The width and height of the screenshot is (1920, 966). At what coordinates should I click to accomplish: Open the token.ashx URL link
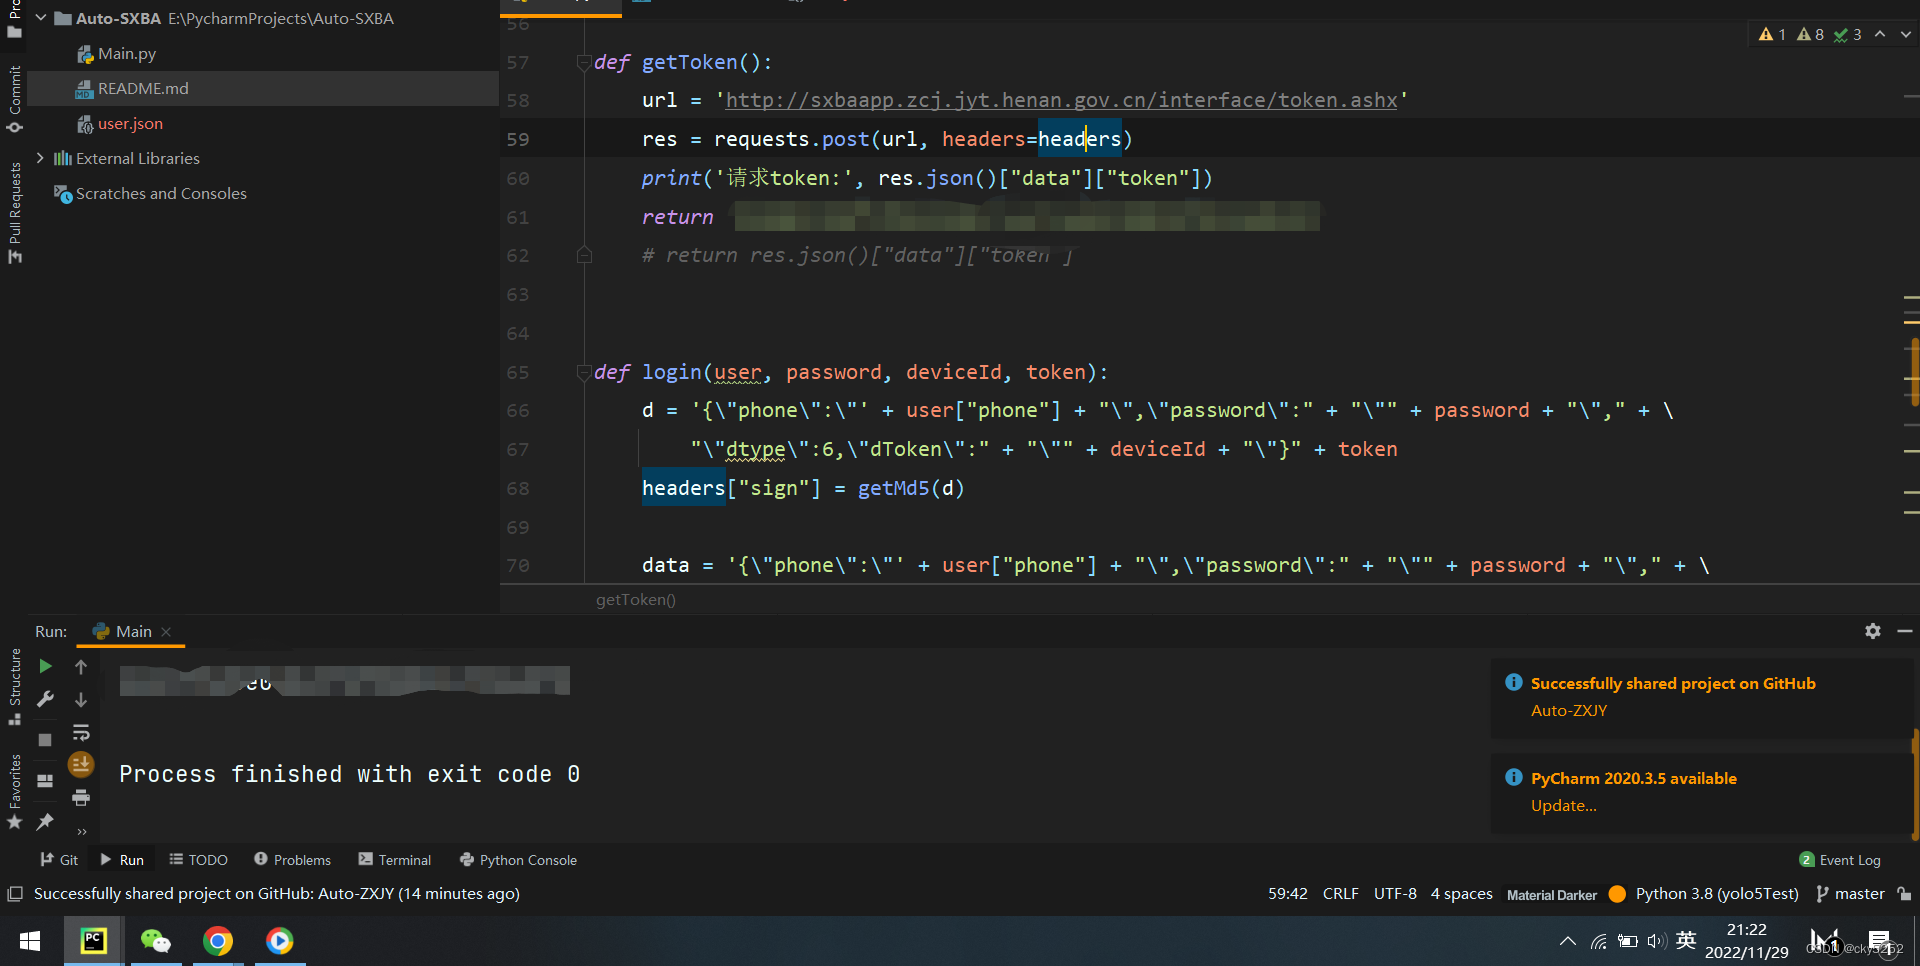pyautogui.click(x=1061, y=100)
